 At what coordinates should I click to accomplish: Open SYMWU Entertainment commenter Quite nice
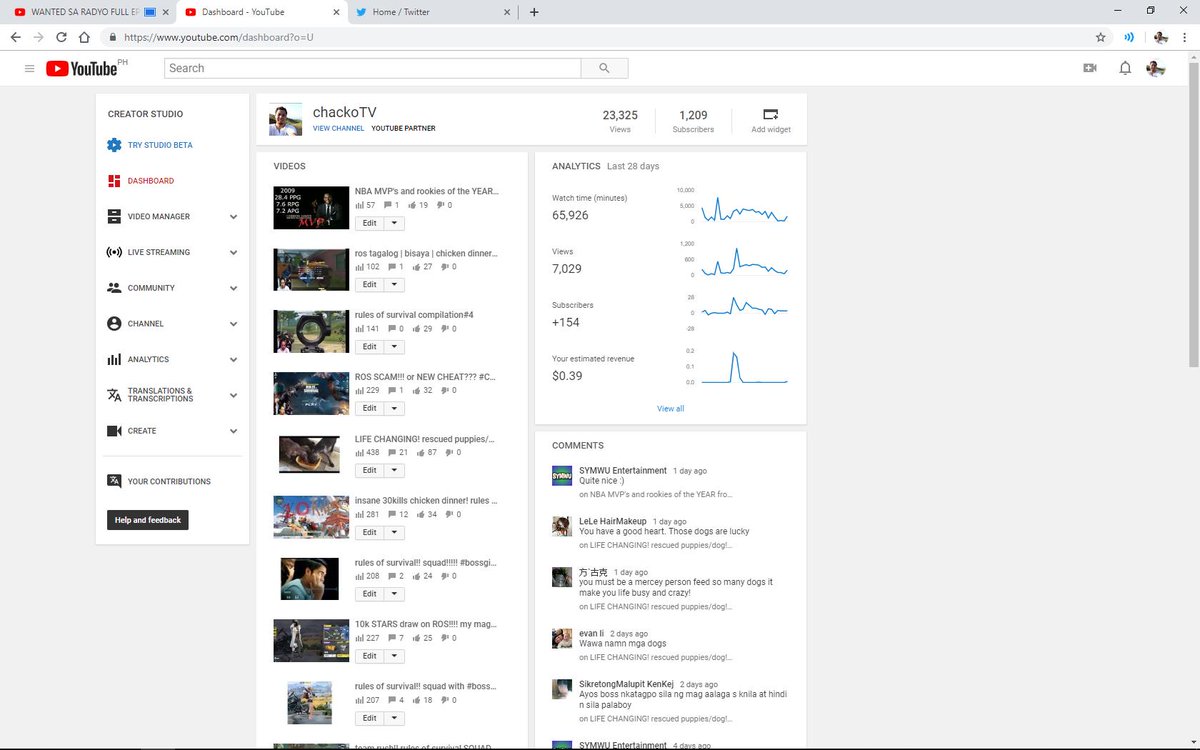click(x=623, y=470)
